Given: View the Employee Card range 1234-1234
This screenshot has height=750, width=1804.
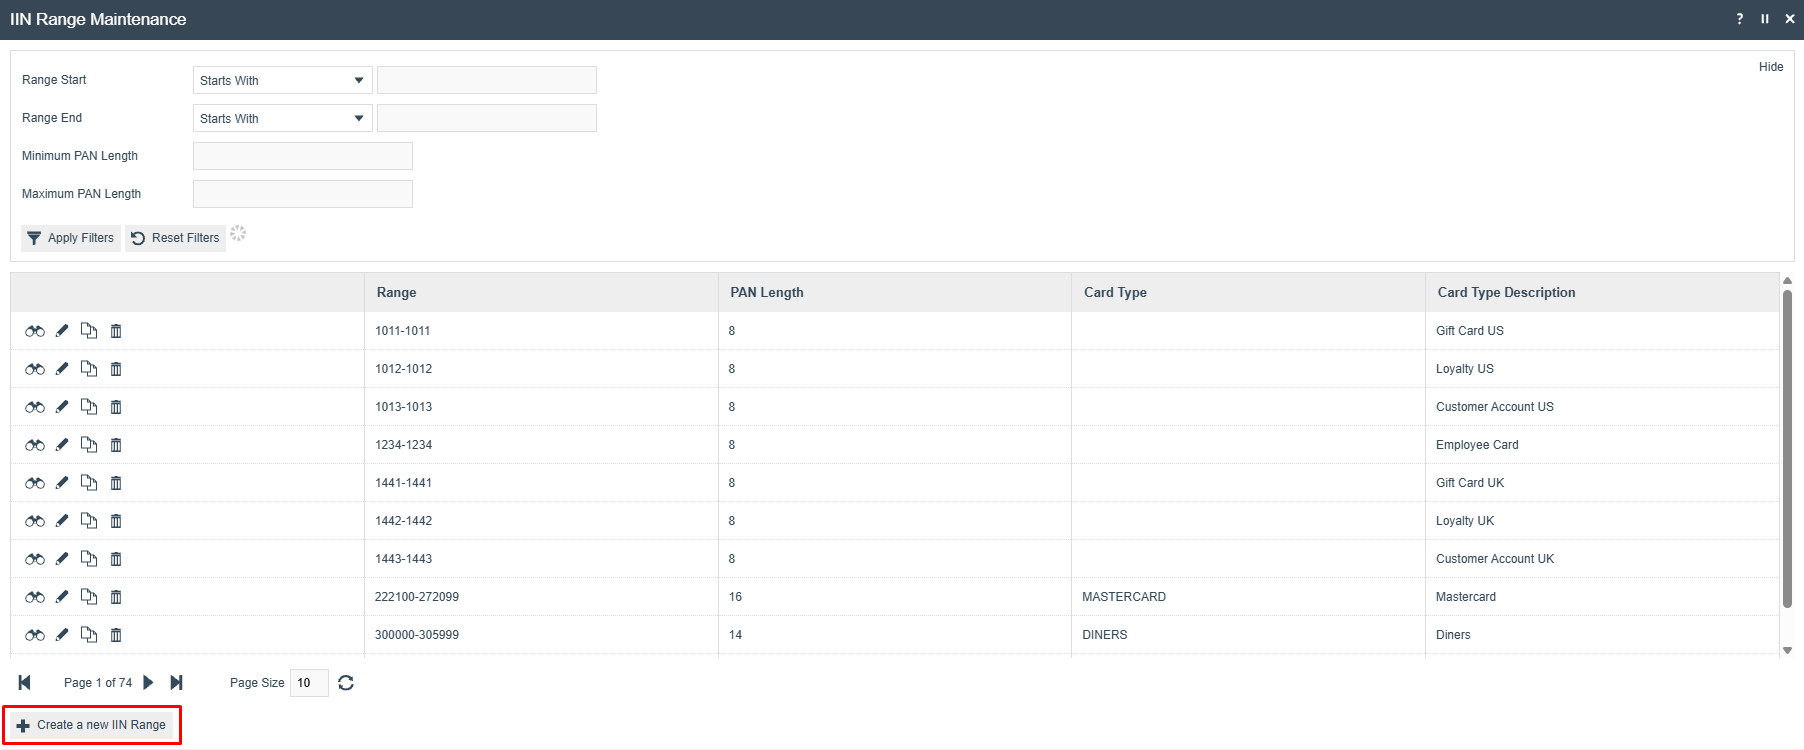Looking at the screenshot, I should pos(35,445).
